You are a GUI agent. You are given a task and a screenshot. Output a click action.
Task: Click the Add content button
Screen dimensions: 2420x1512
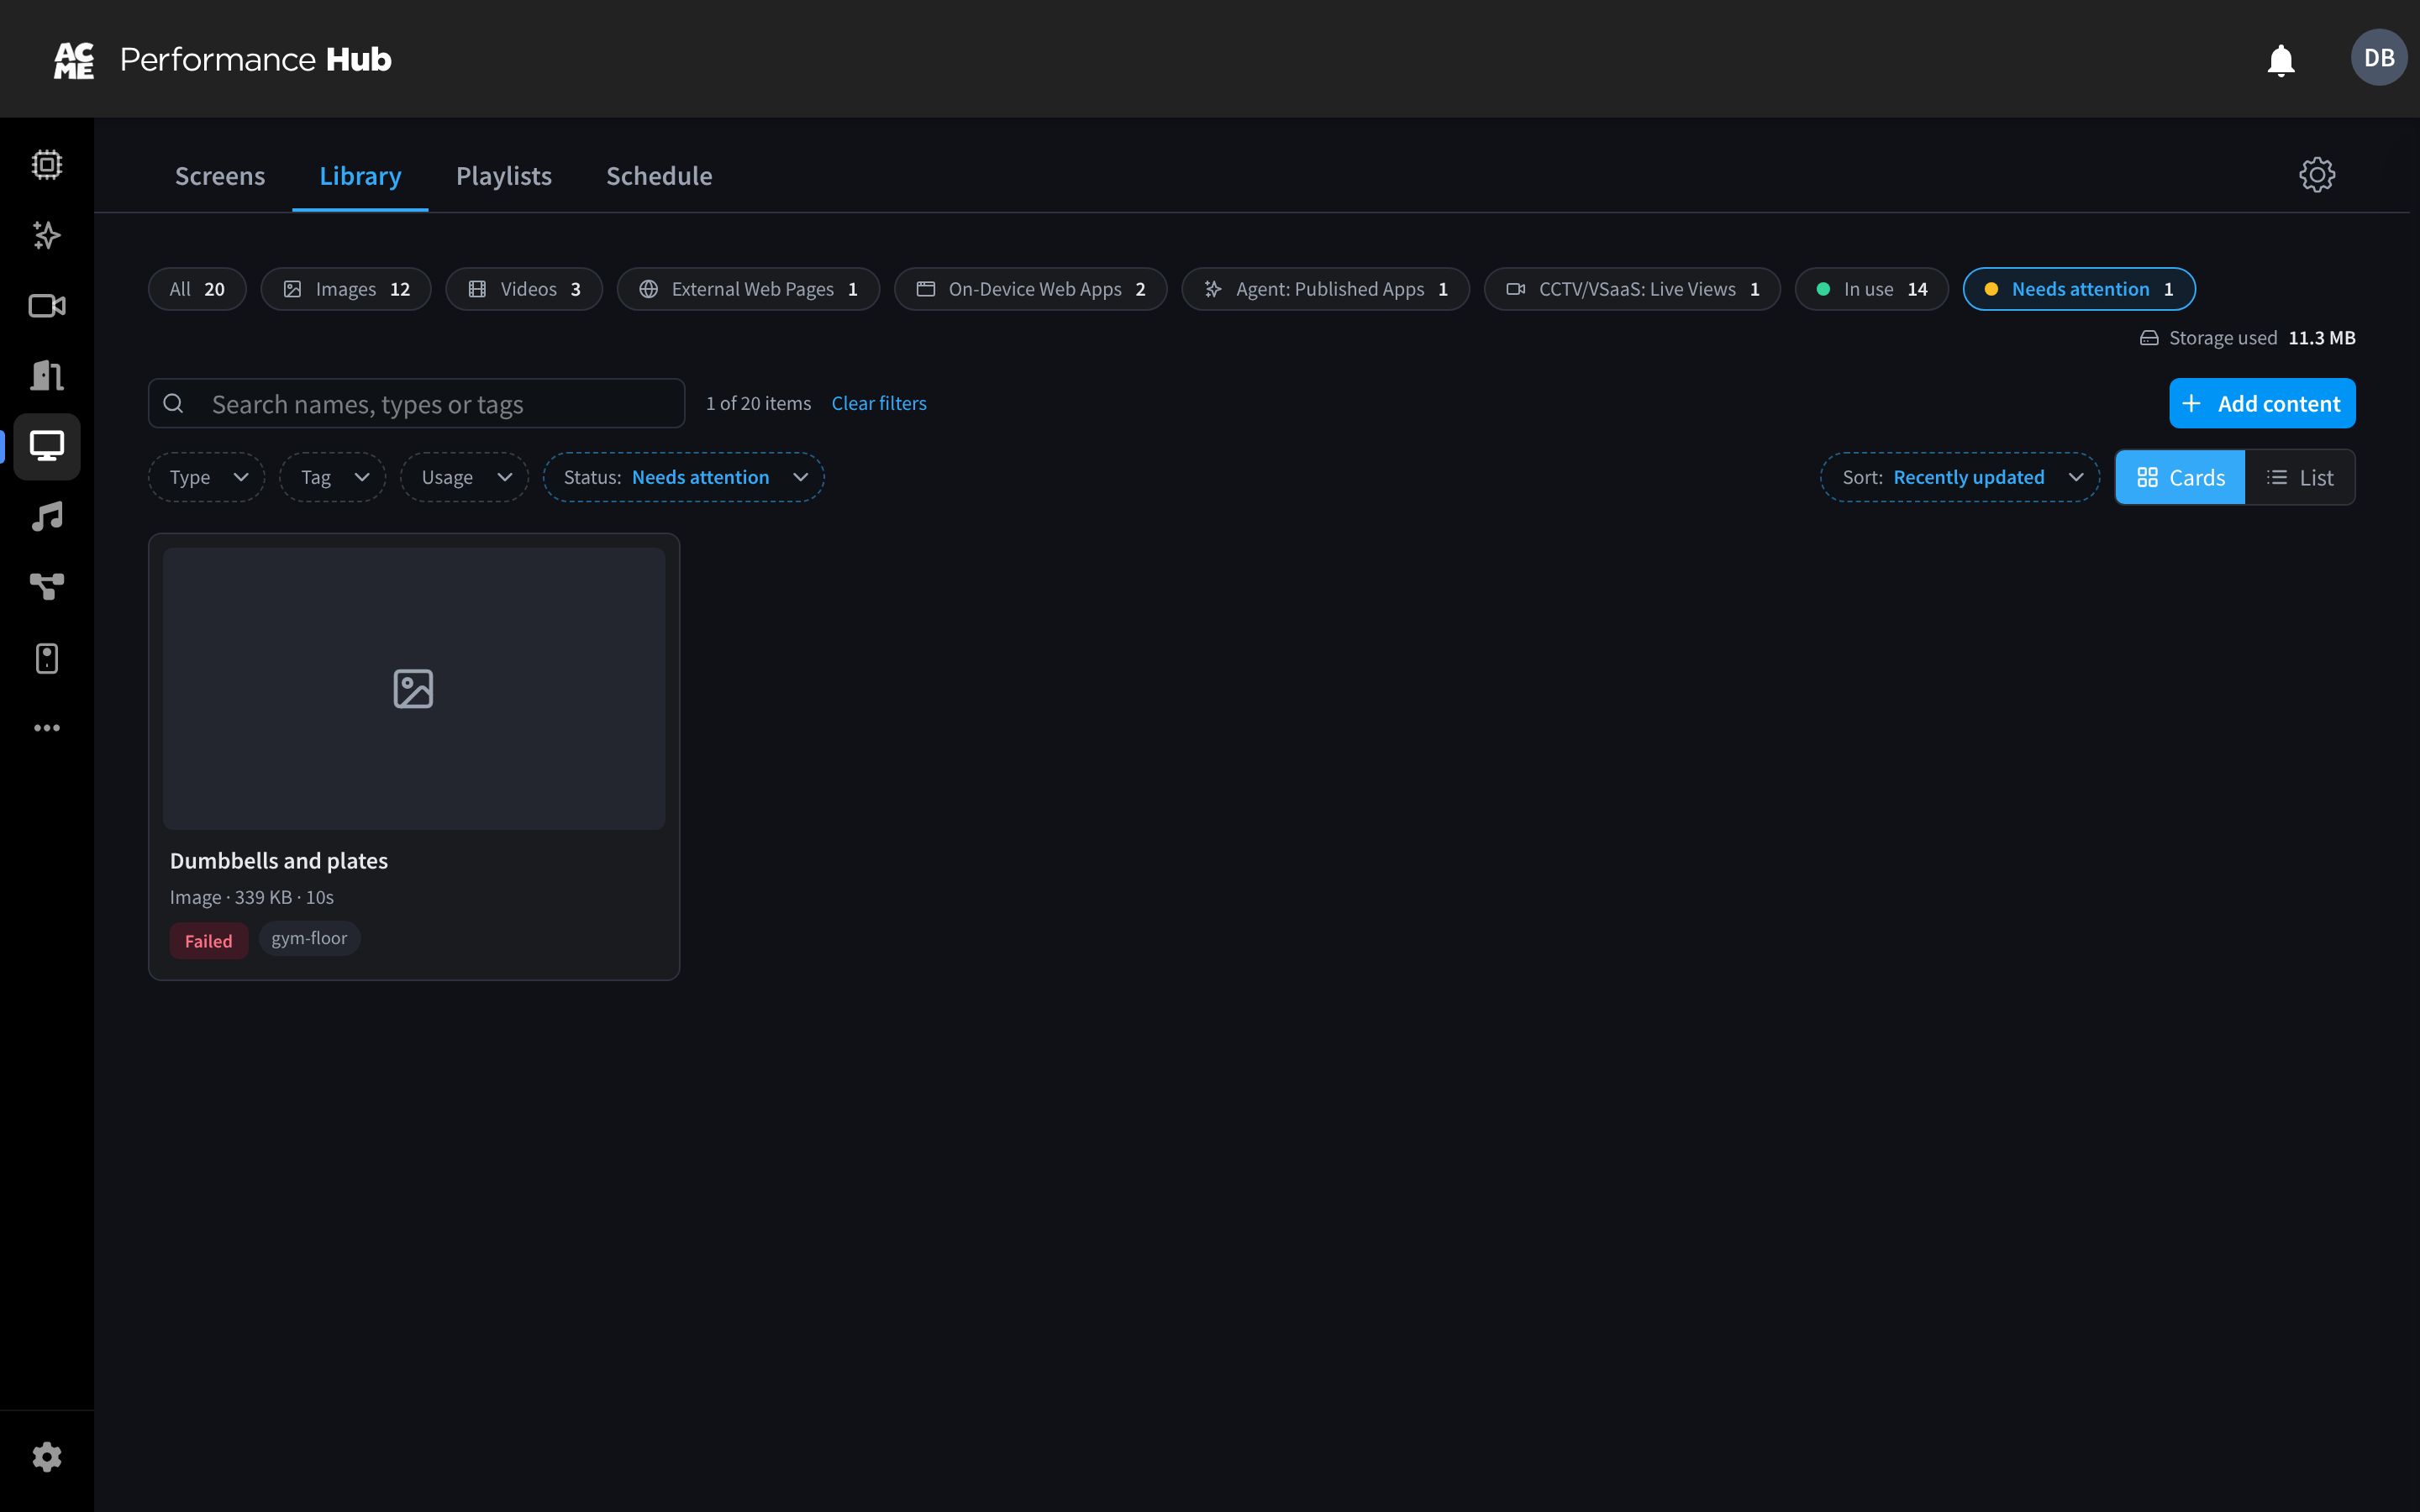pos(2262,403)
